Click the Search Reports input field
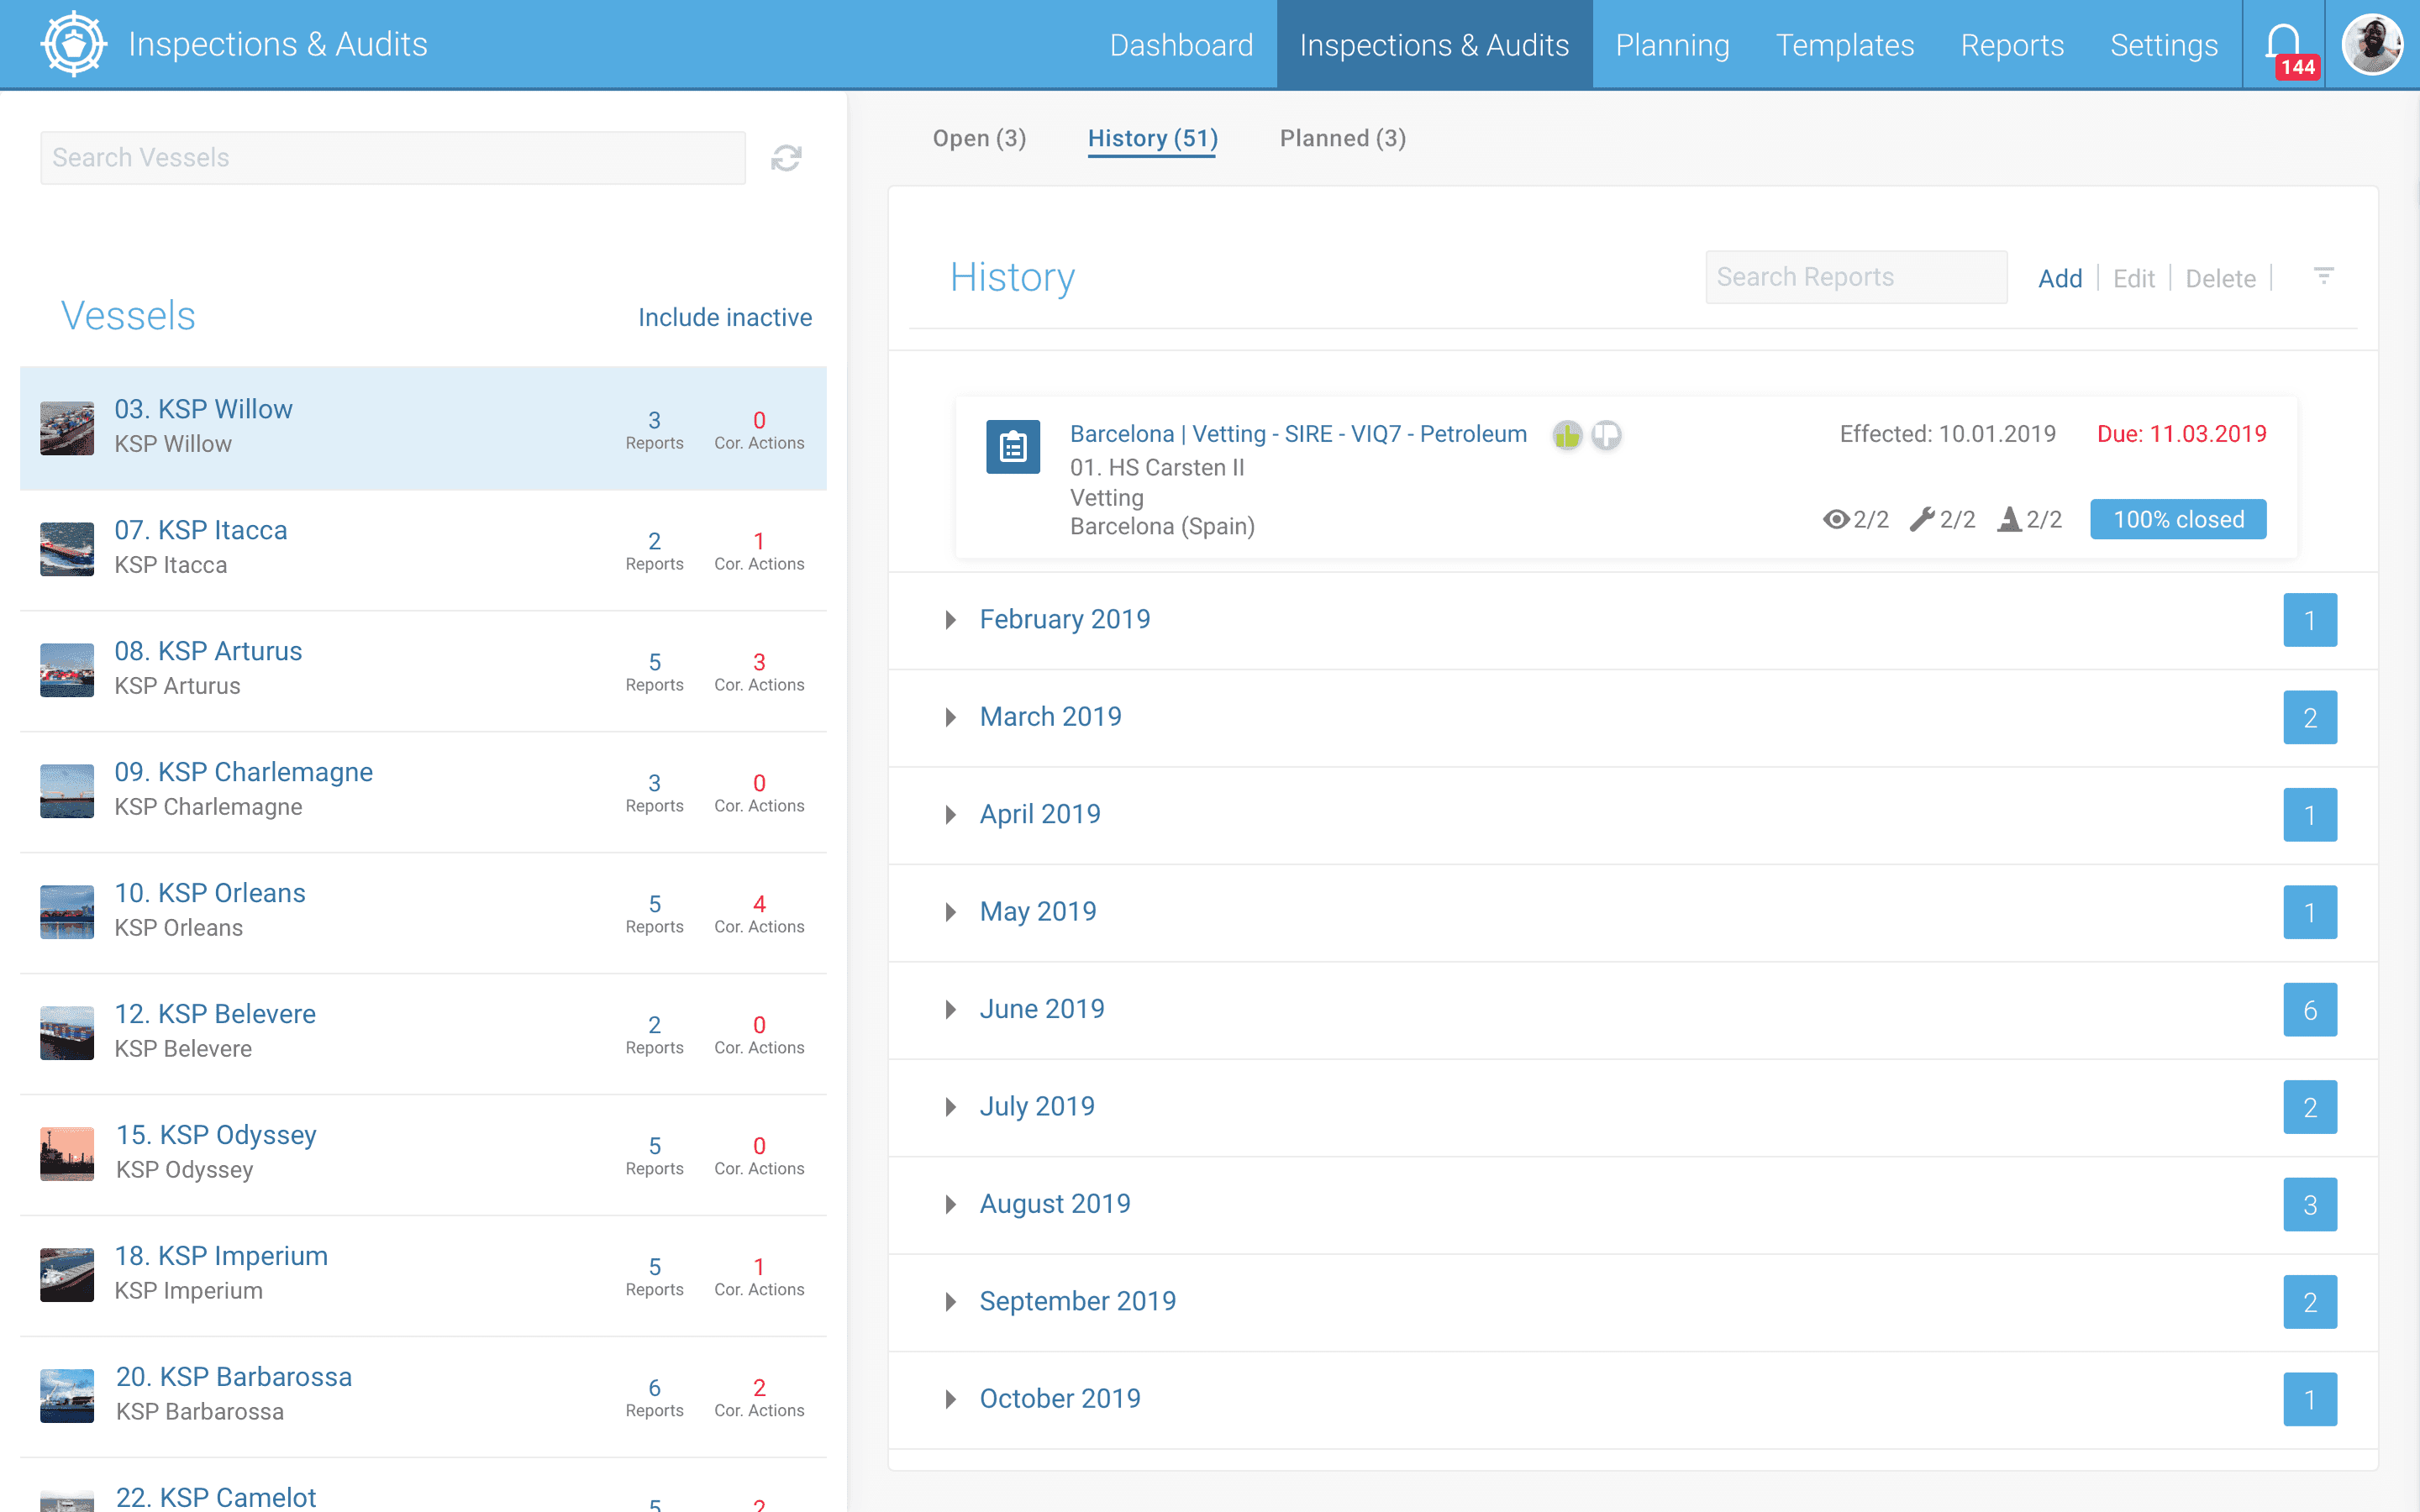Viewport: 2420px width, 1512px height. (x=1856, y=277)
